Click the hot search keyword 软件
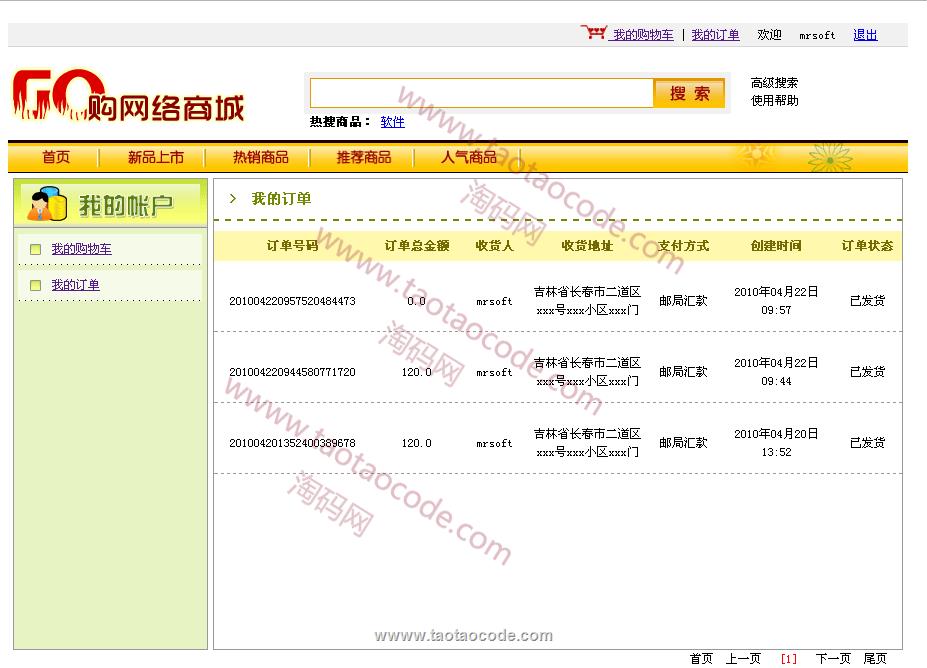This screenshot has height=668, width=927. pyautogui.click(x=392, y=122)
